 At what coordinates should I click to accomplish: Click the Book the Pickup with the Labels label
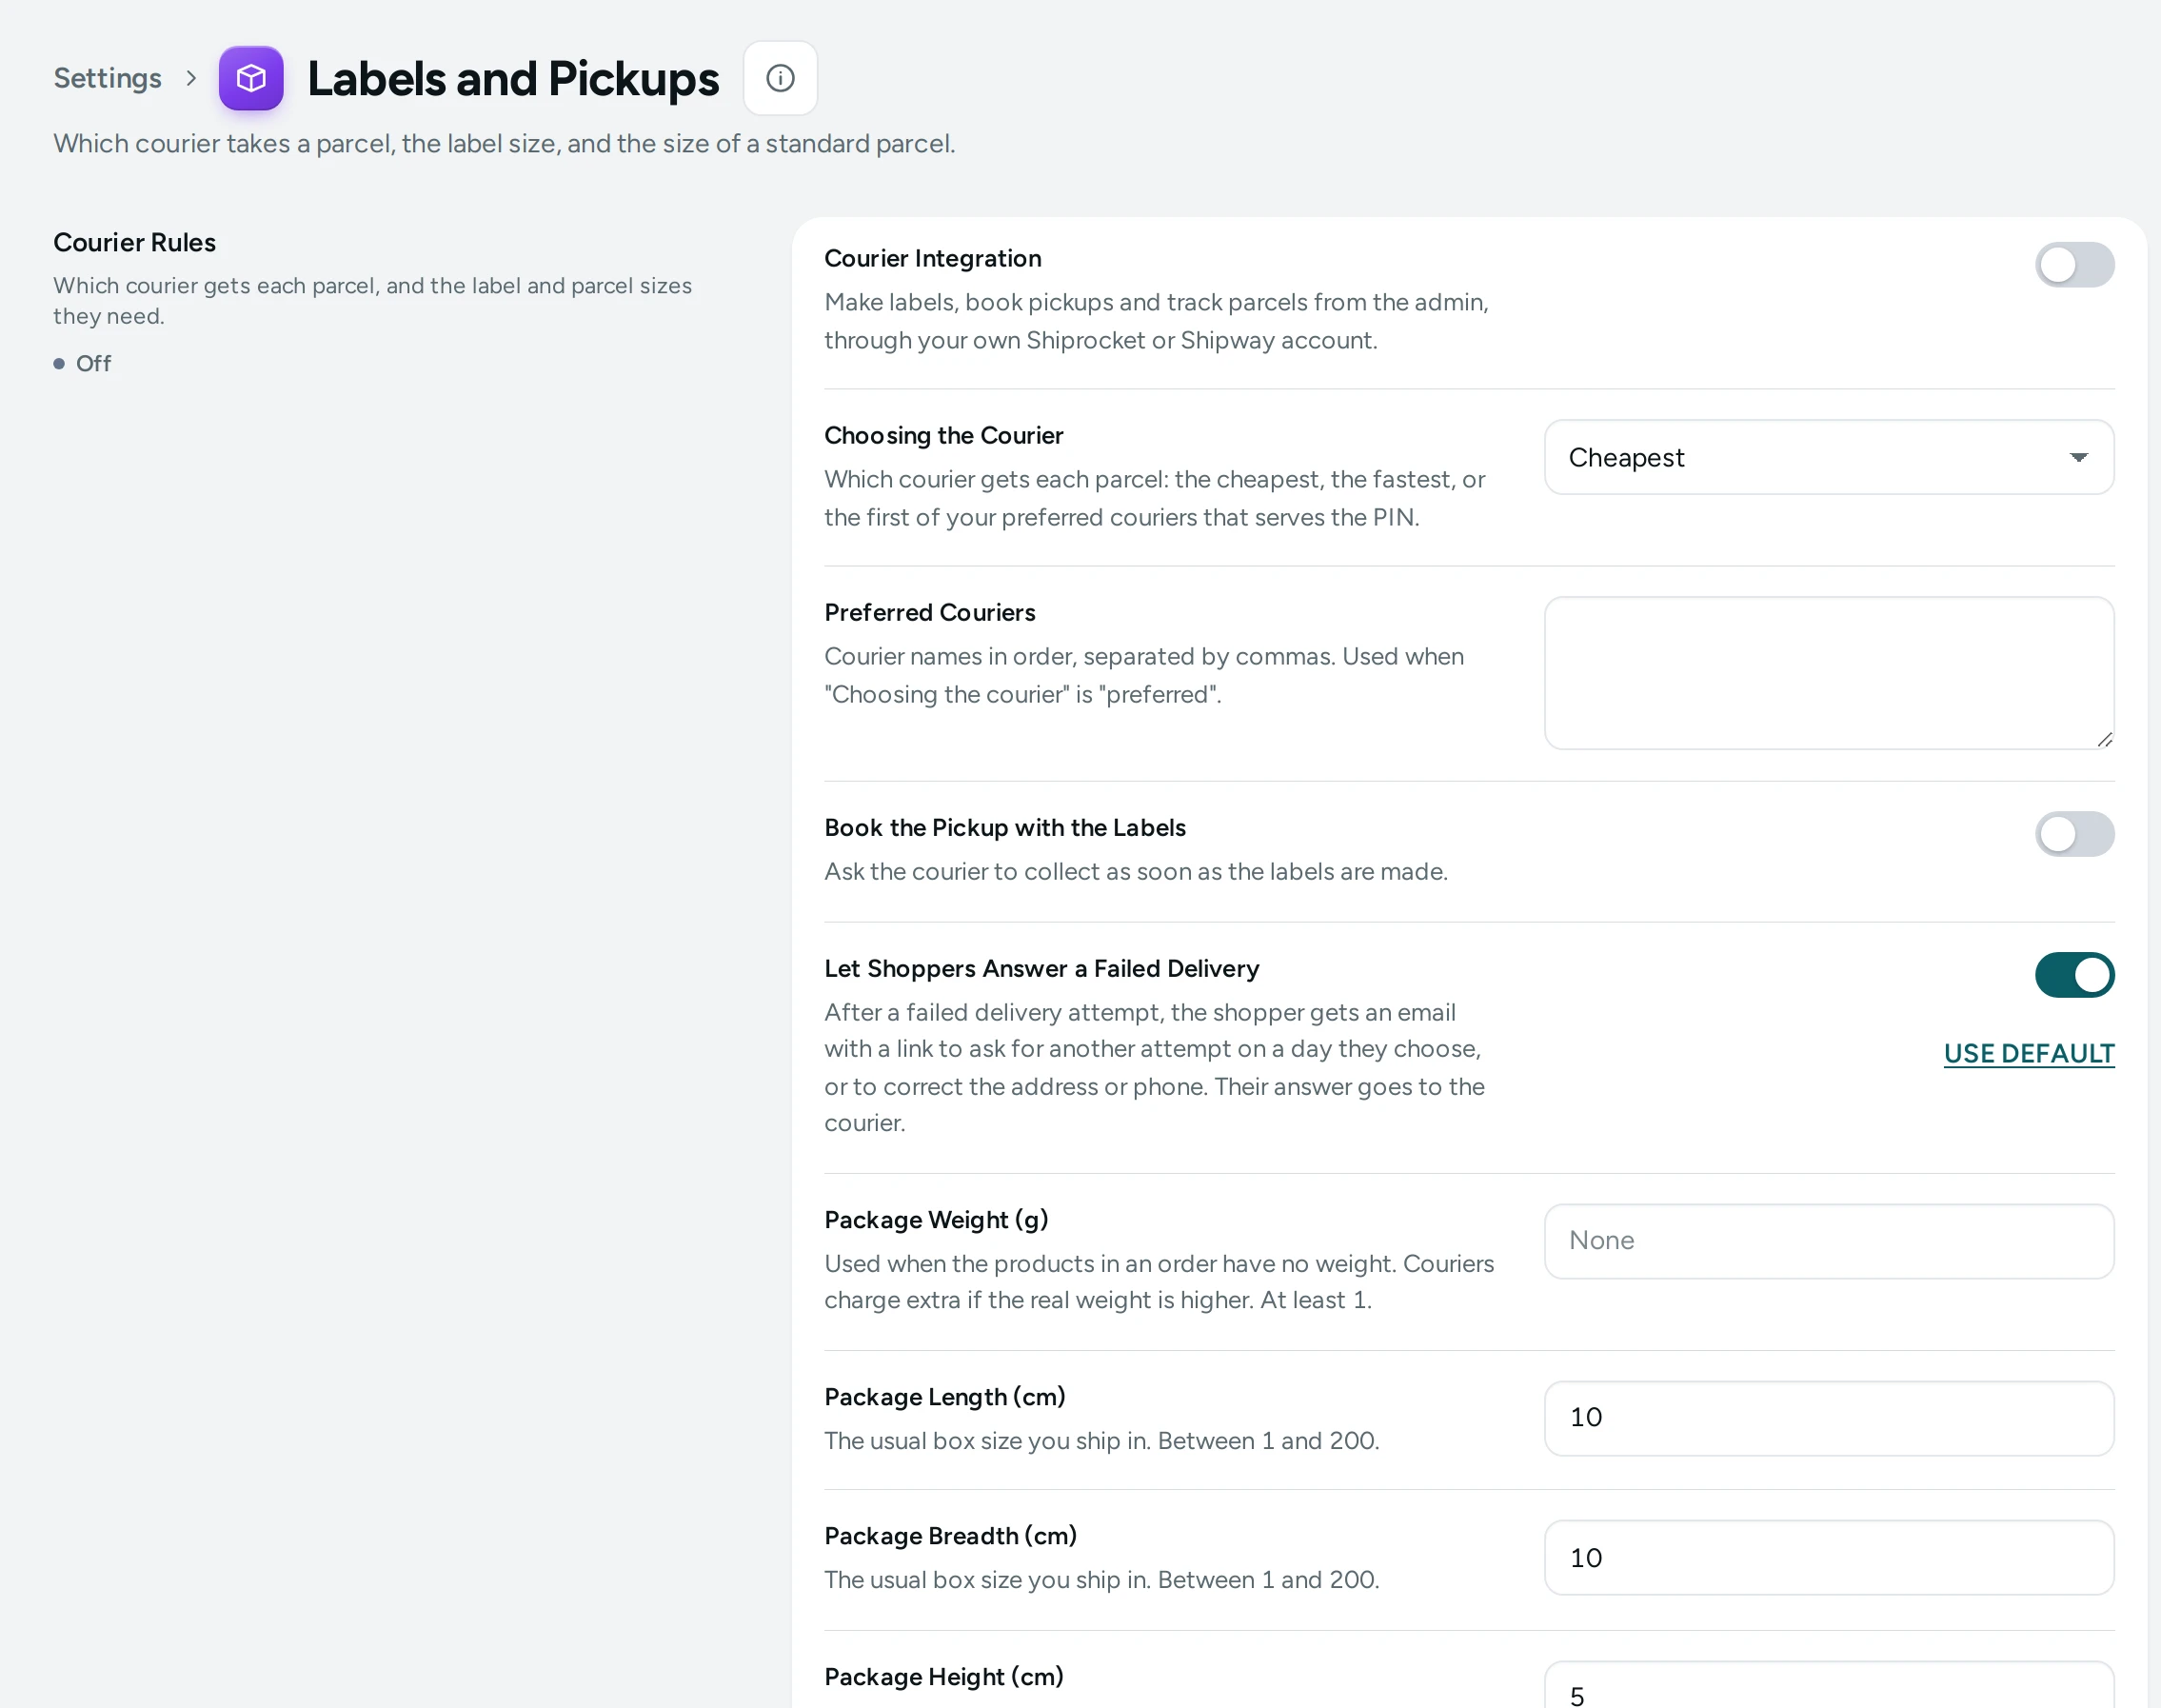[x=1004, y=827]
